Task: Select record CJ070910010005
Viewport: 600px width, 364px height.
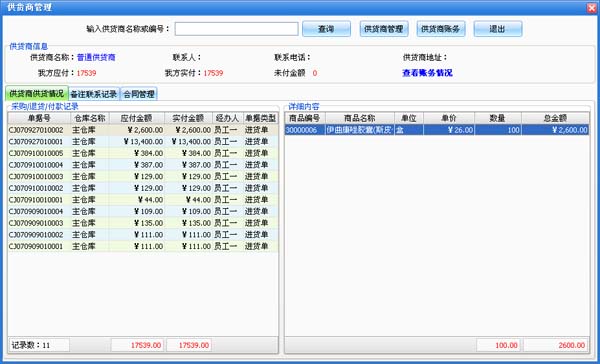Action: pos(143,153)
